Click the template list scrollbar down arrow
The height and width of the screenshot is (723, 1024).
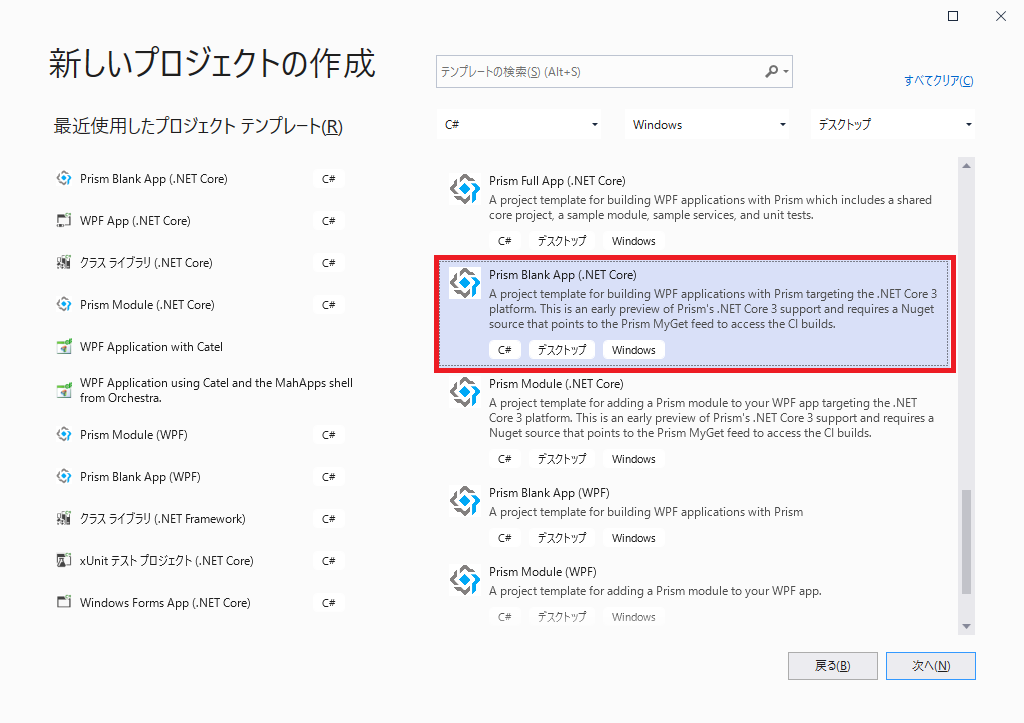click(967, 626)
